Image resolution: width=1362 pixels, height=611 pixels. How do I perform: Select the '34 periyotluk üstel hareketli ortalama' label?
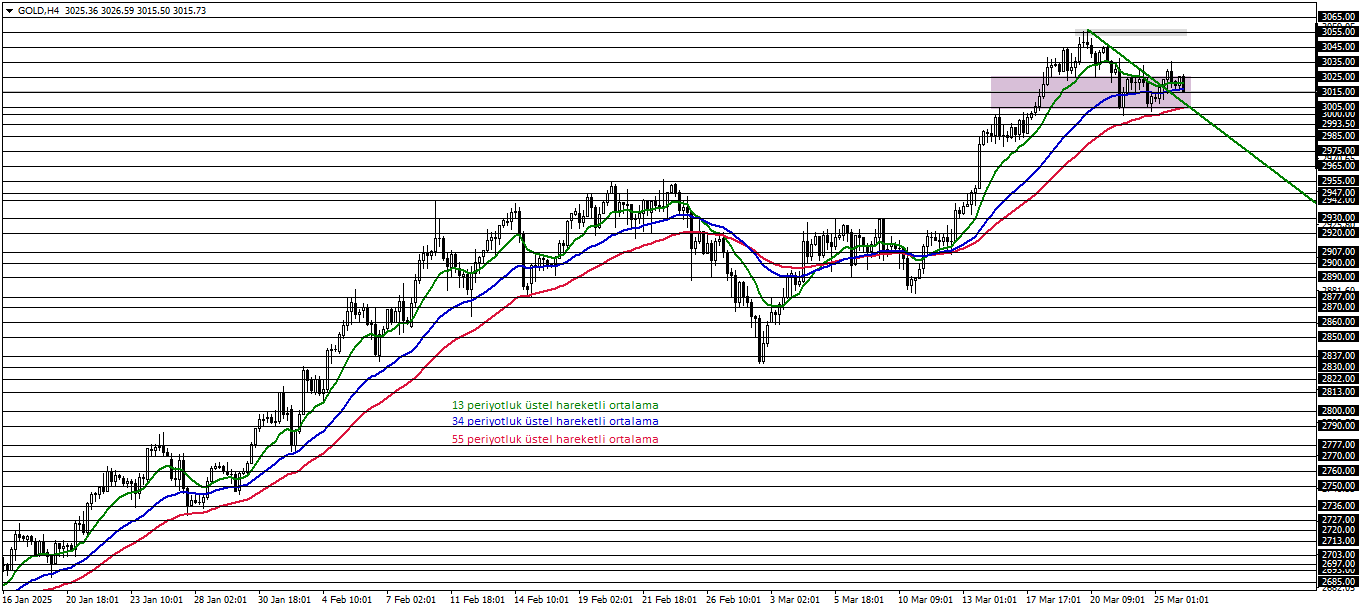coord(555,422)
